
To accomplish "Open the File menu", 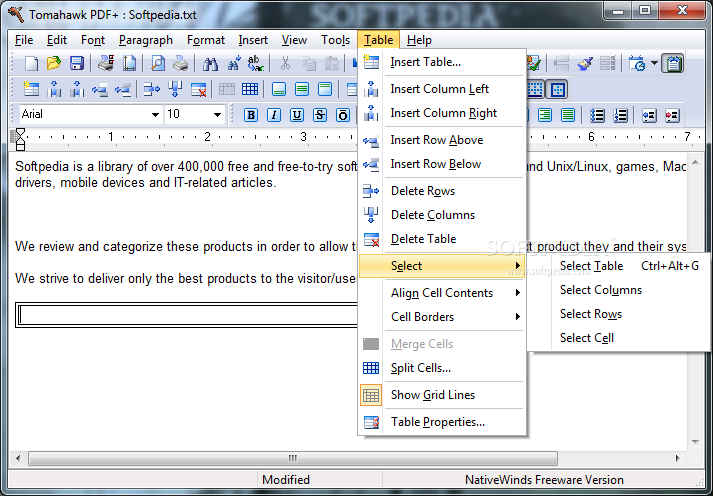I will point(24,40).
